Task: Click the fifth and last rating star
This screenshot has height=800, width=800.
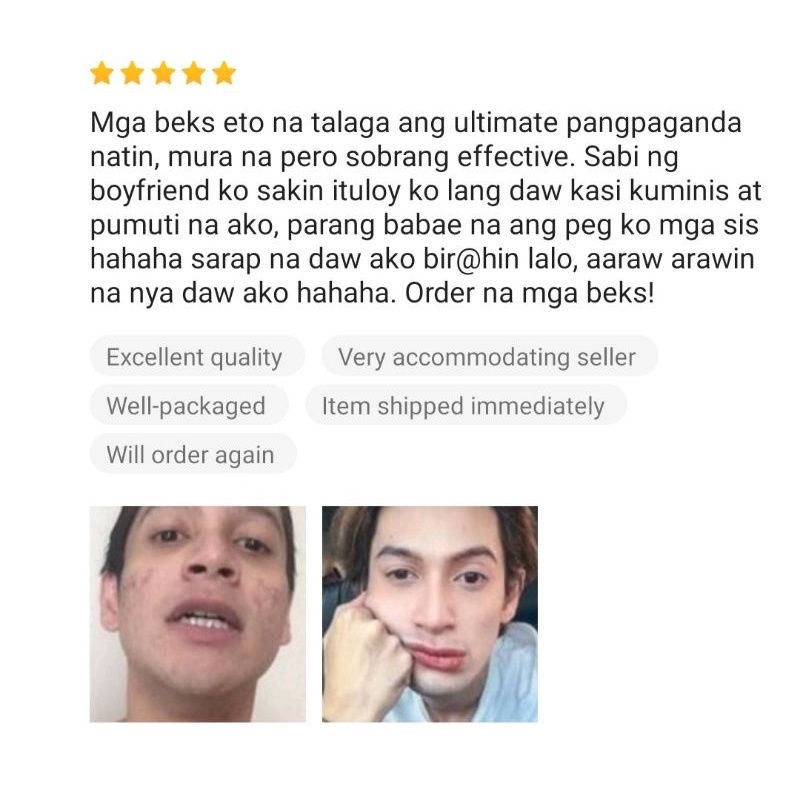Action: 224,73
